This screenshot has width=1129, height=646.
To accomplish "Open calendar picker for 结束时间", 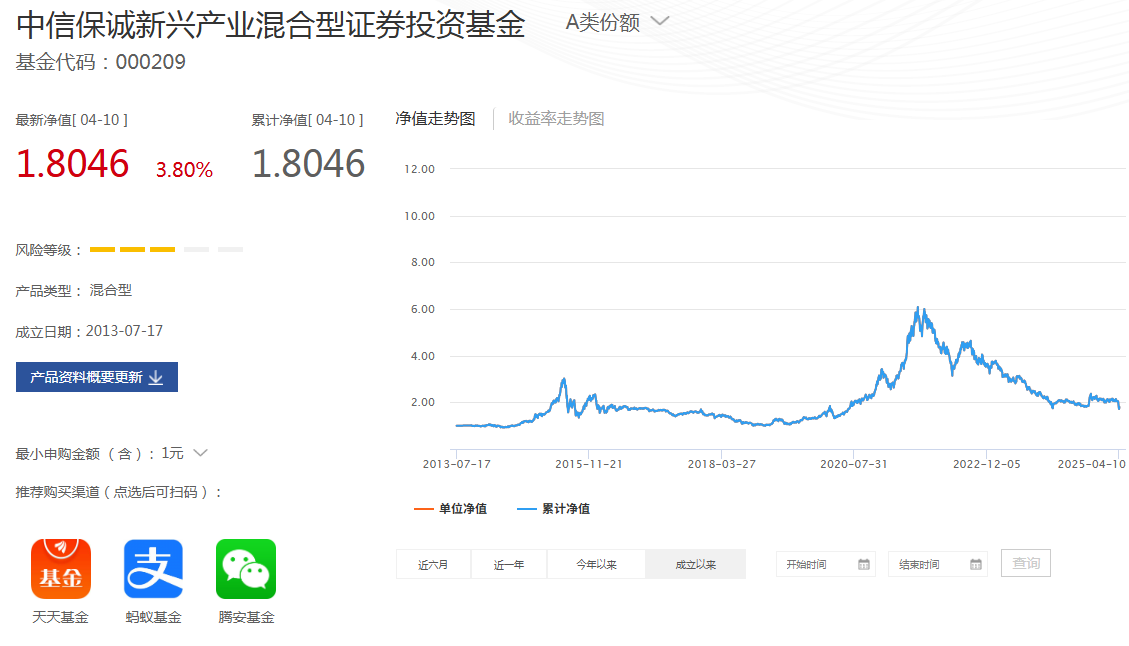I will [976, 564].
